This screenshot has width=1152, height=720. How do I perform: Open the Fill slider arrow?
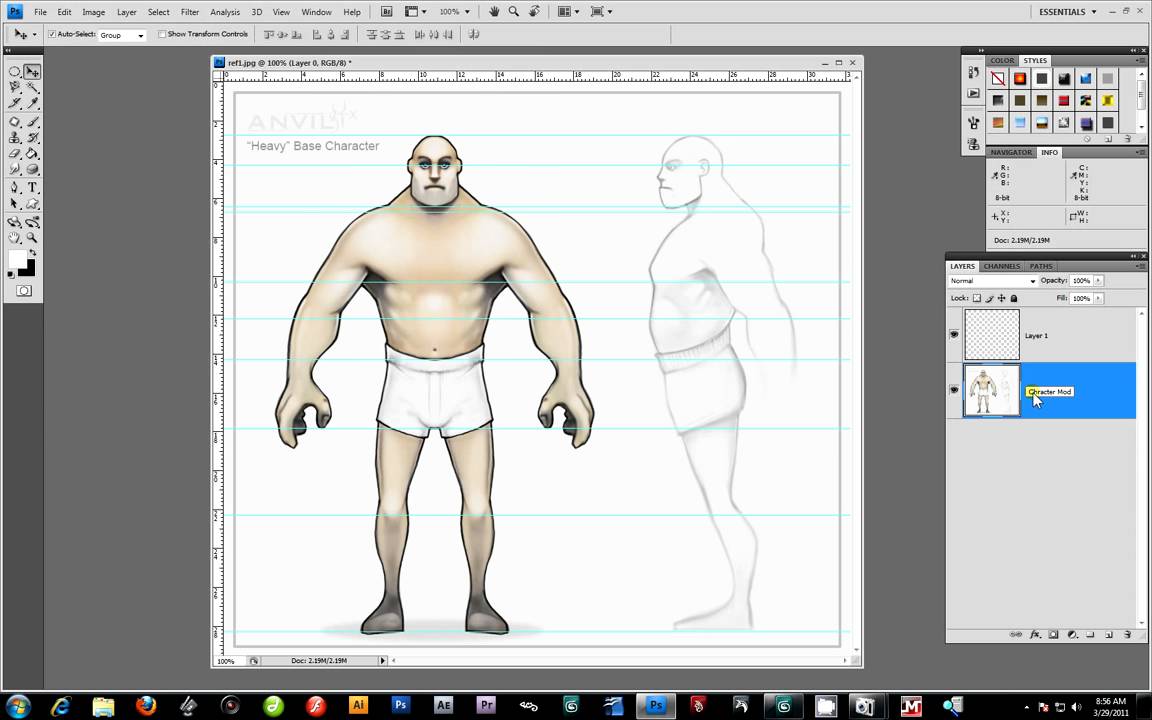tap(1098, 298)
